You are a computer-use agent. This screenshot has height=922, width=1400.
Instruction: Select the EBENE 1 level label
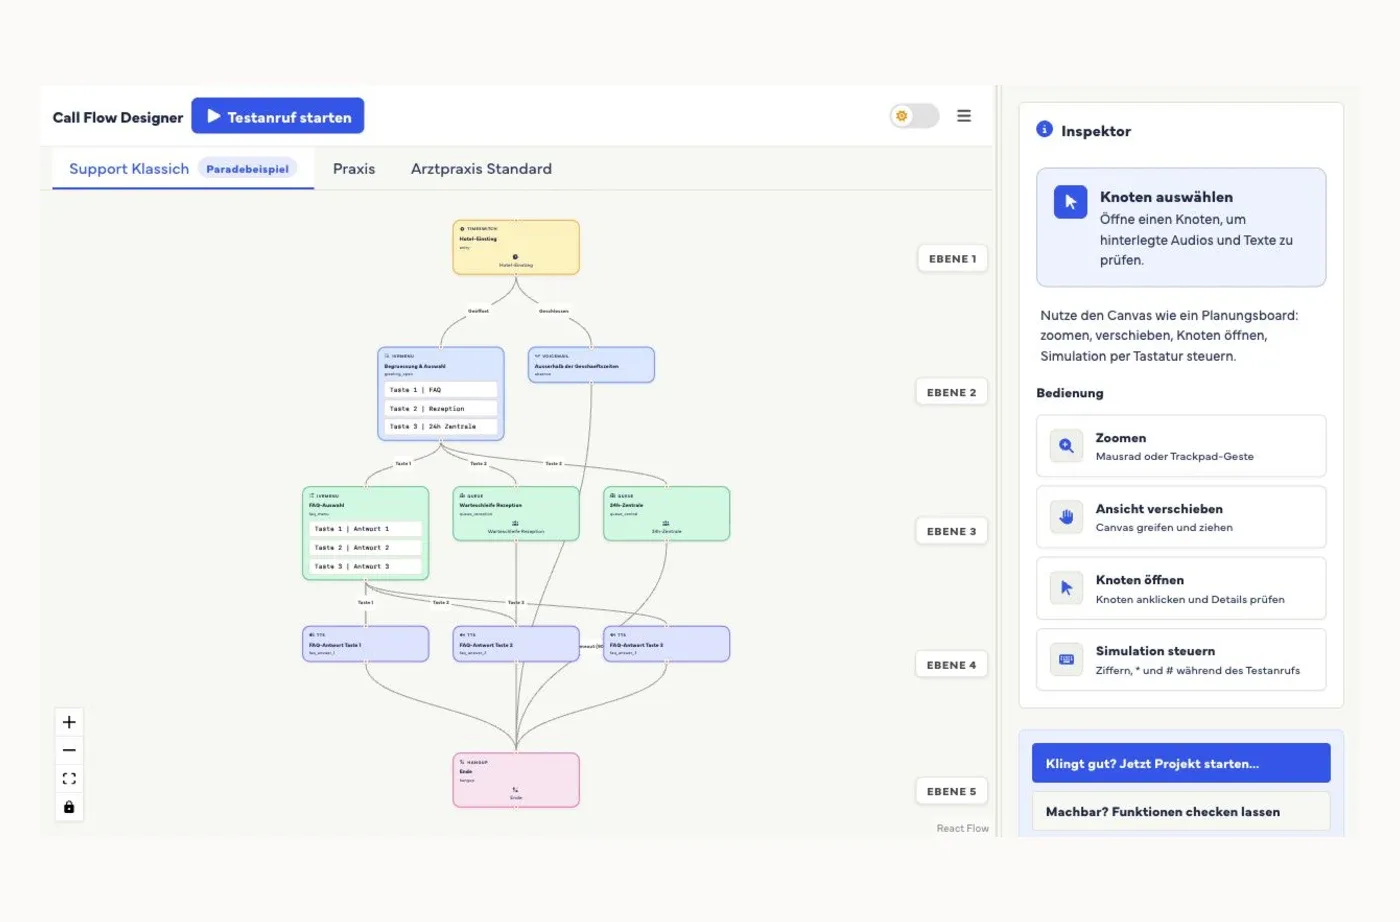tap(953, 259)
